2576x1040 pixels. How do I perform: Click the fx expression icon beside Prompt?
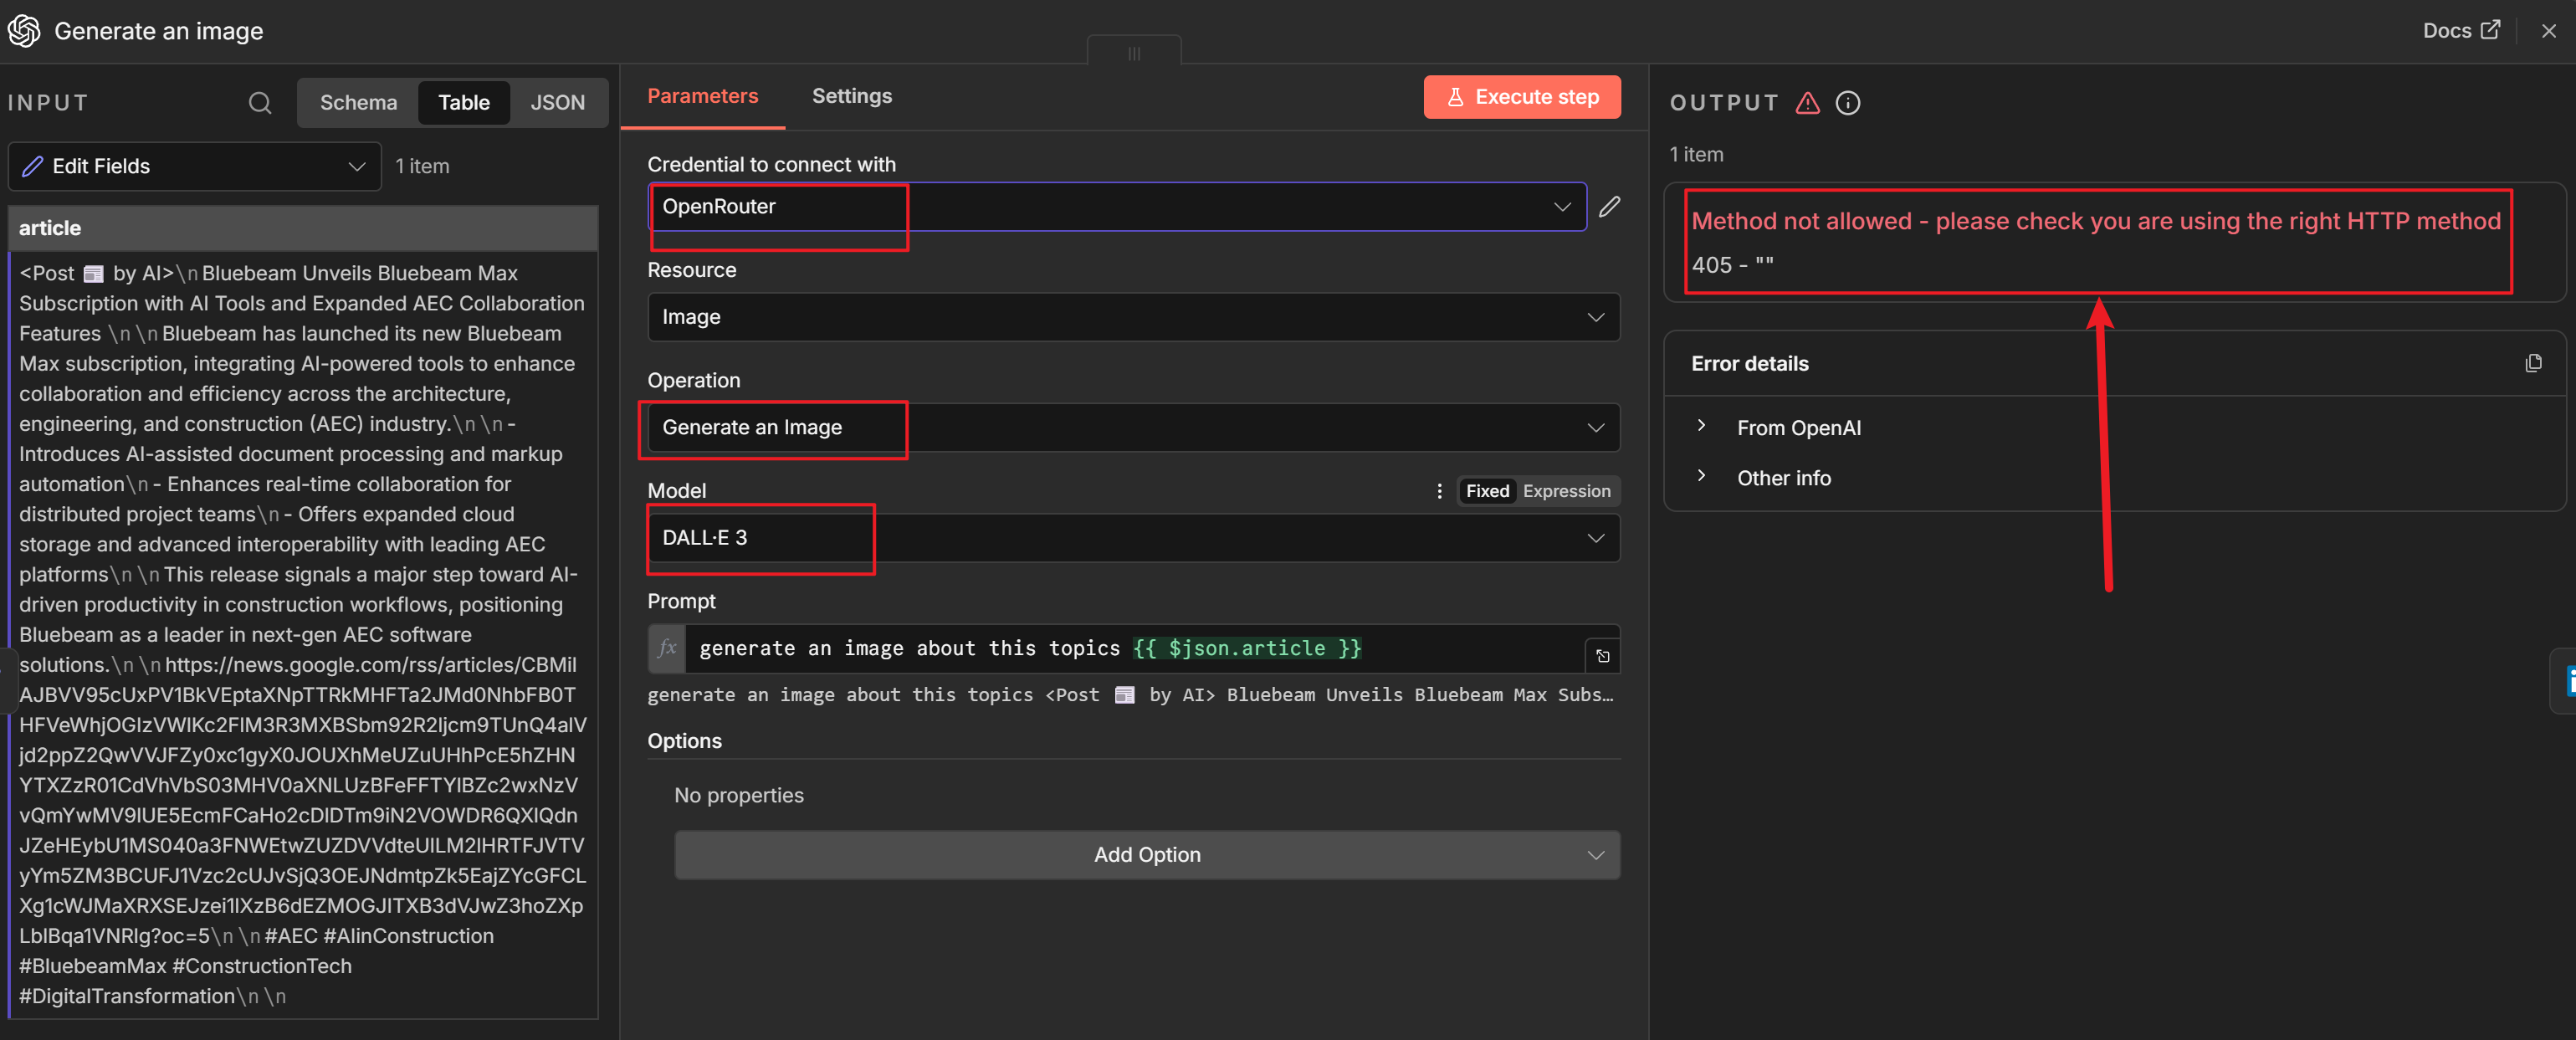tap(667, 649)
